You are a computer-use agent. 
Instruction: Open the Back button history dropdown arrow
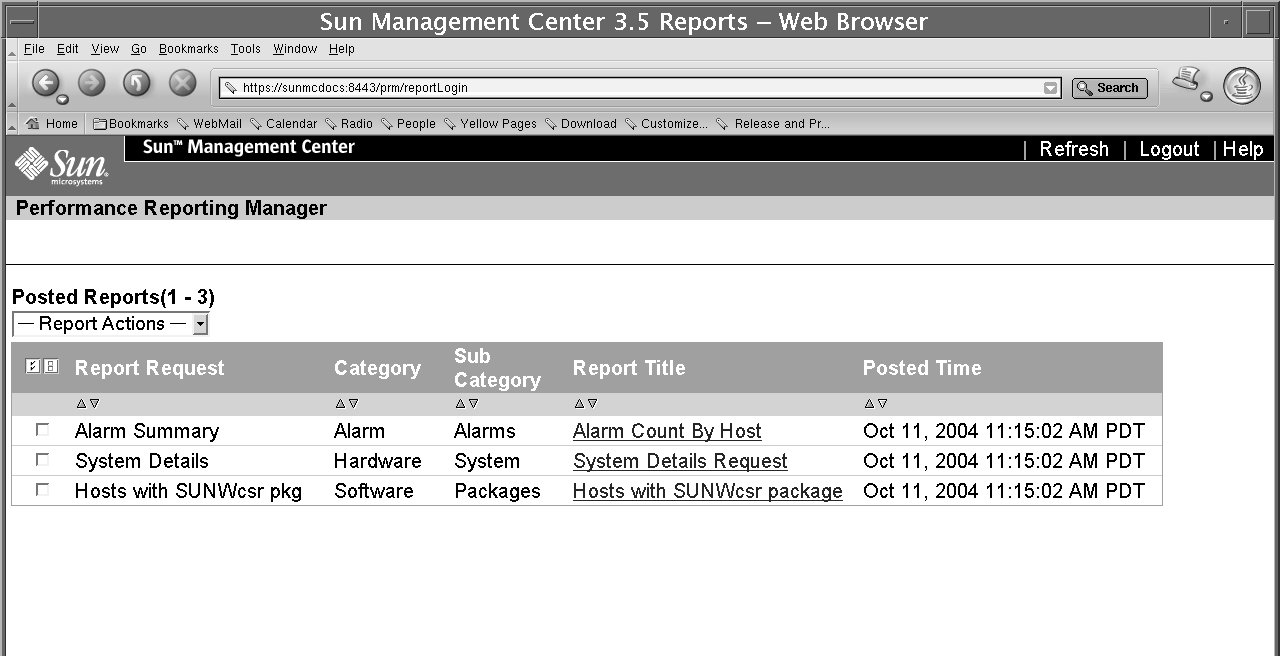tap(62, 99)
